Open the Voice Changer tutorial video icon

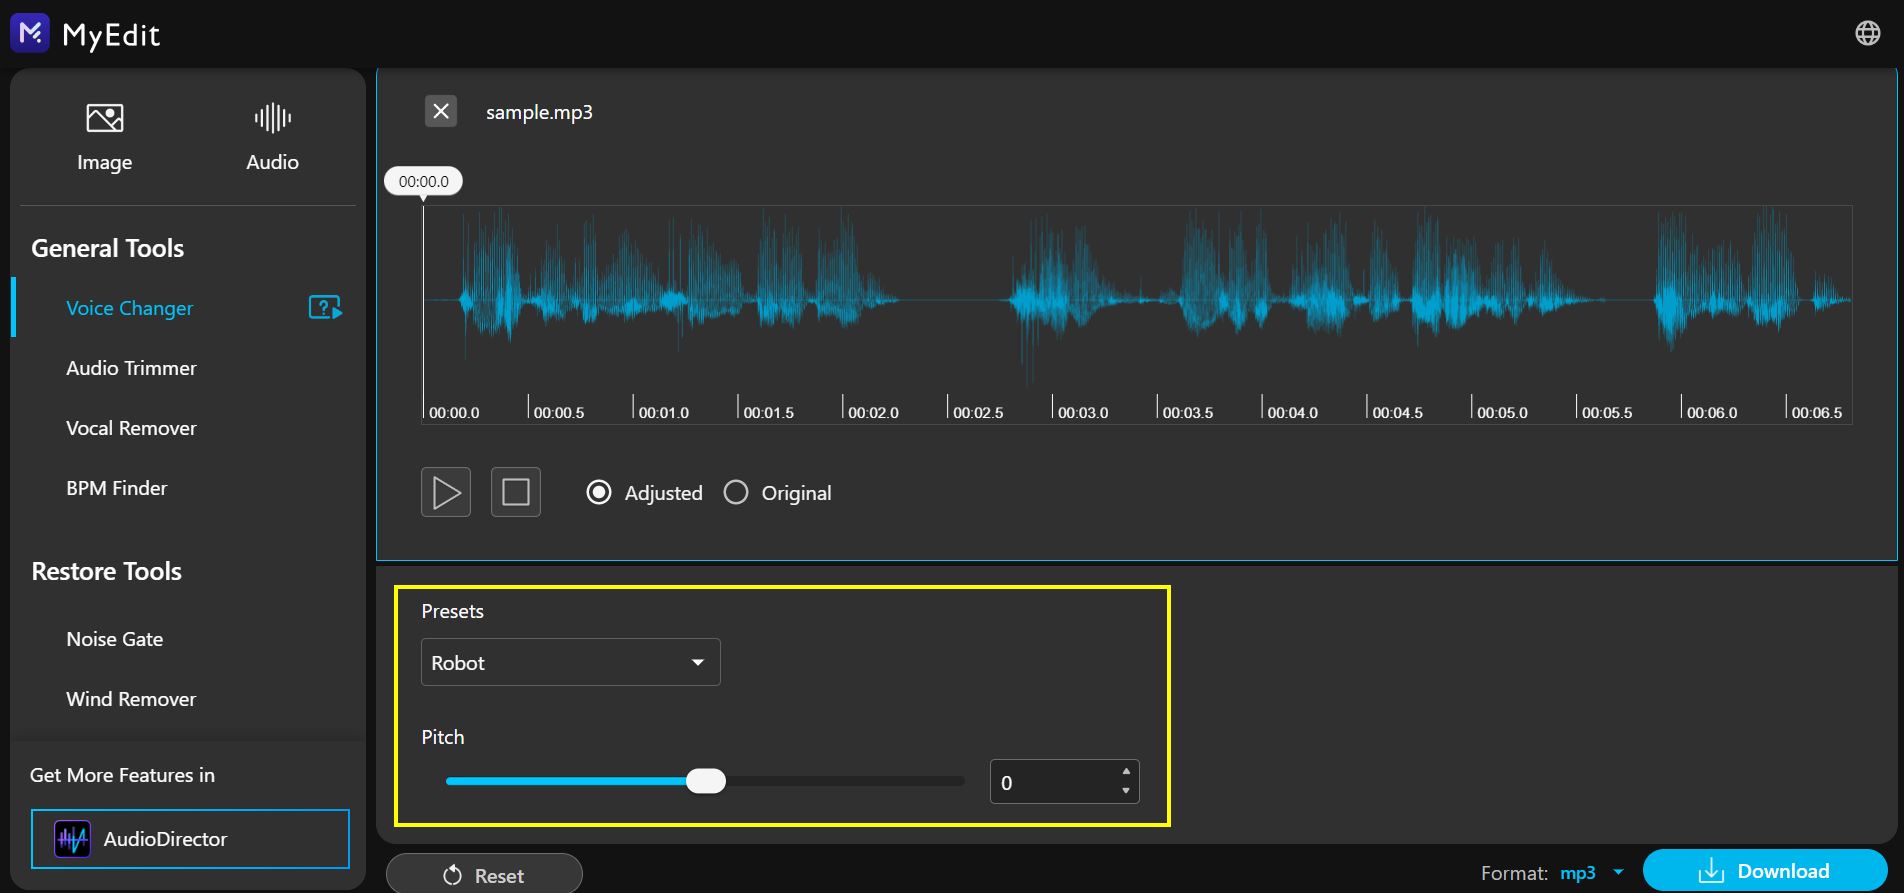(x=325, y=308)
